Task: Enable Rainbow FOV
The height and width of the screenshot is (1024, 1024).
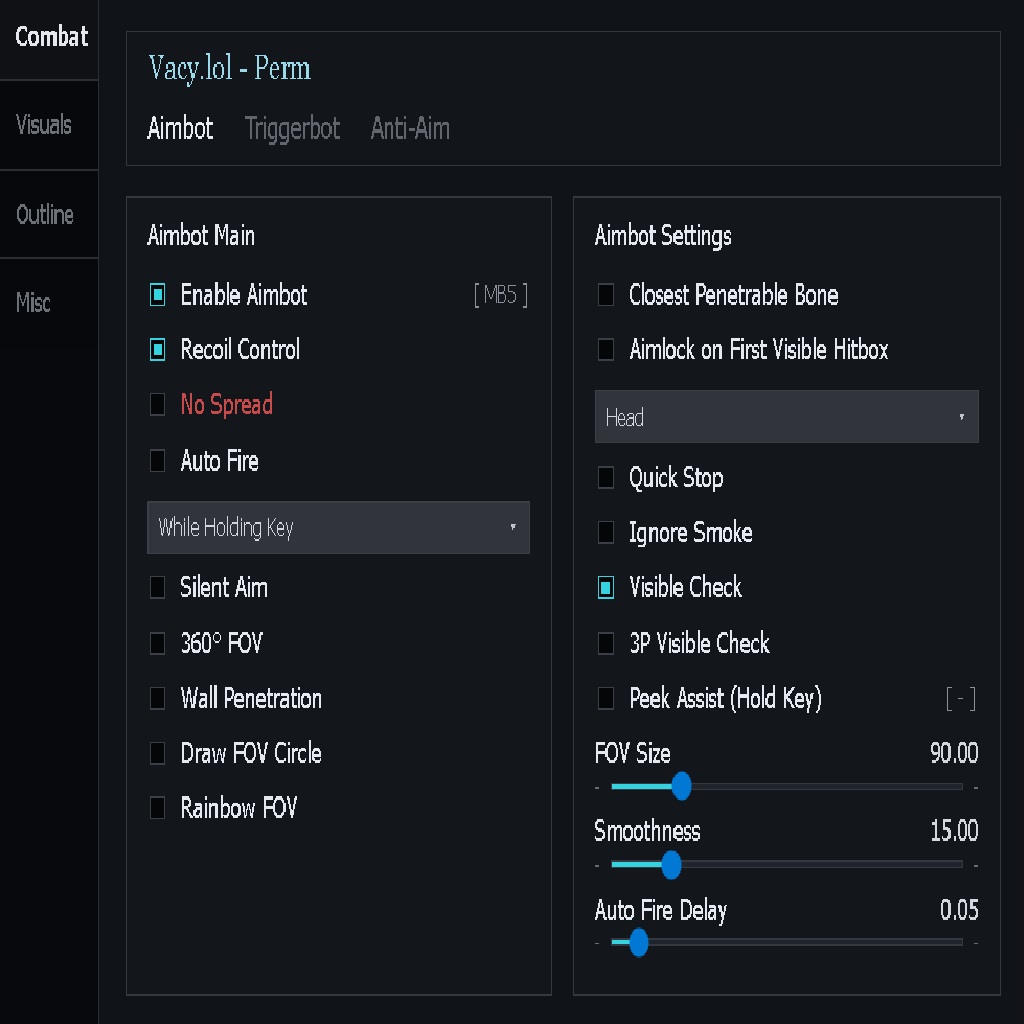Action: (x=157, y=808)
